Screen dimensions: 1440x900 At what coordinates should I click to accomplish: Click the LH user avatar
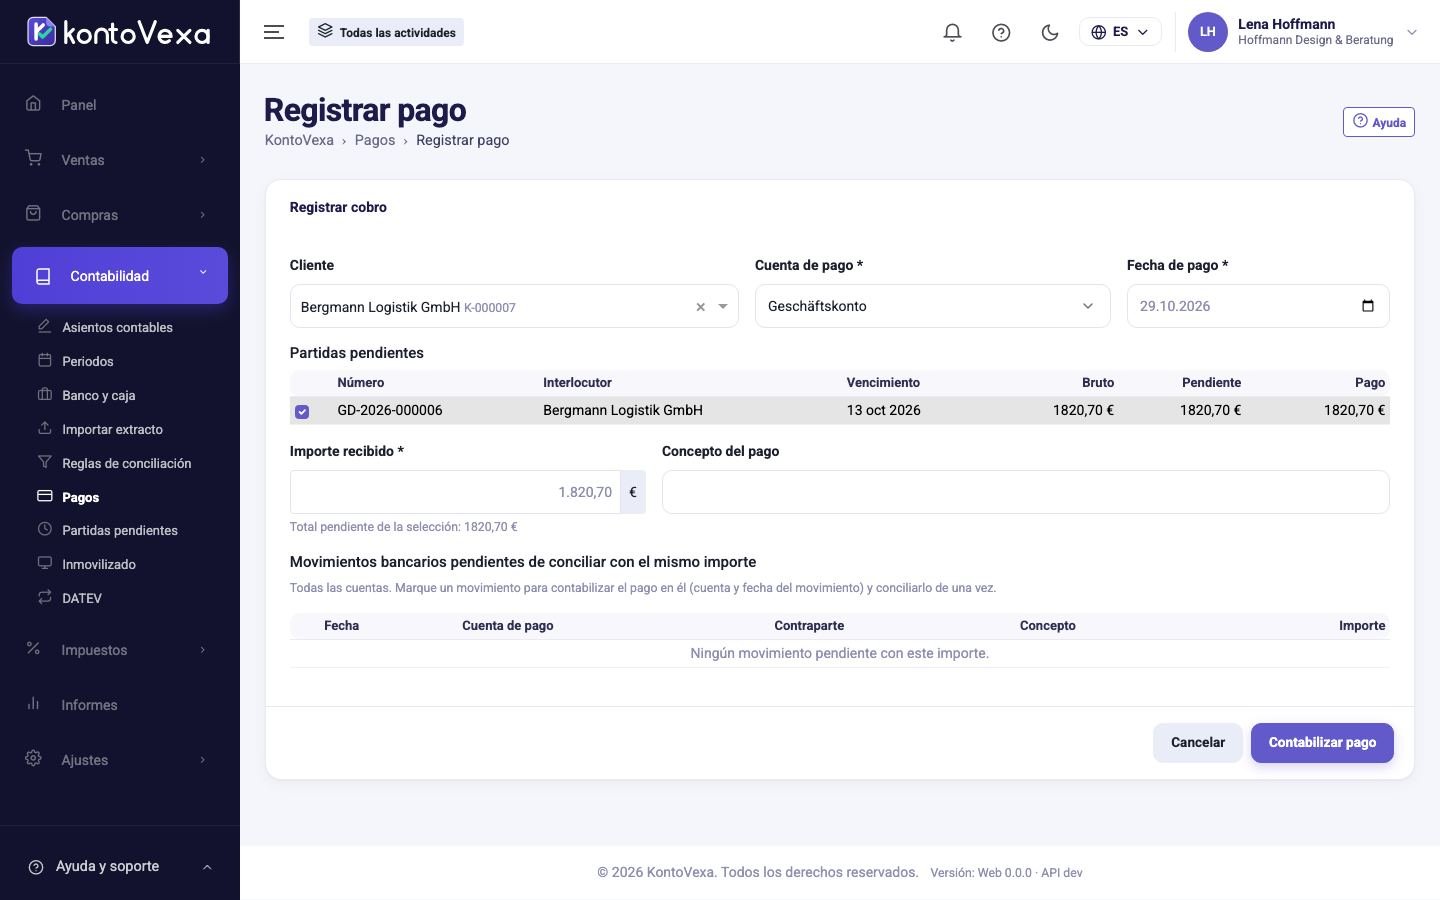(1207, 32)
